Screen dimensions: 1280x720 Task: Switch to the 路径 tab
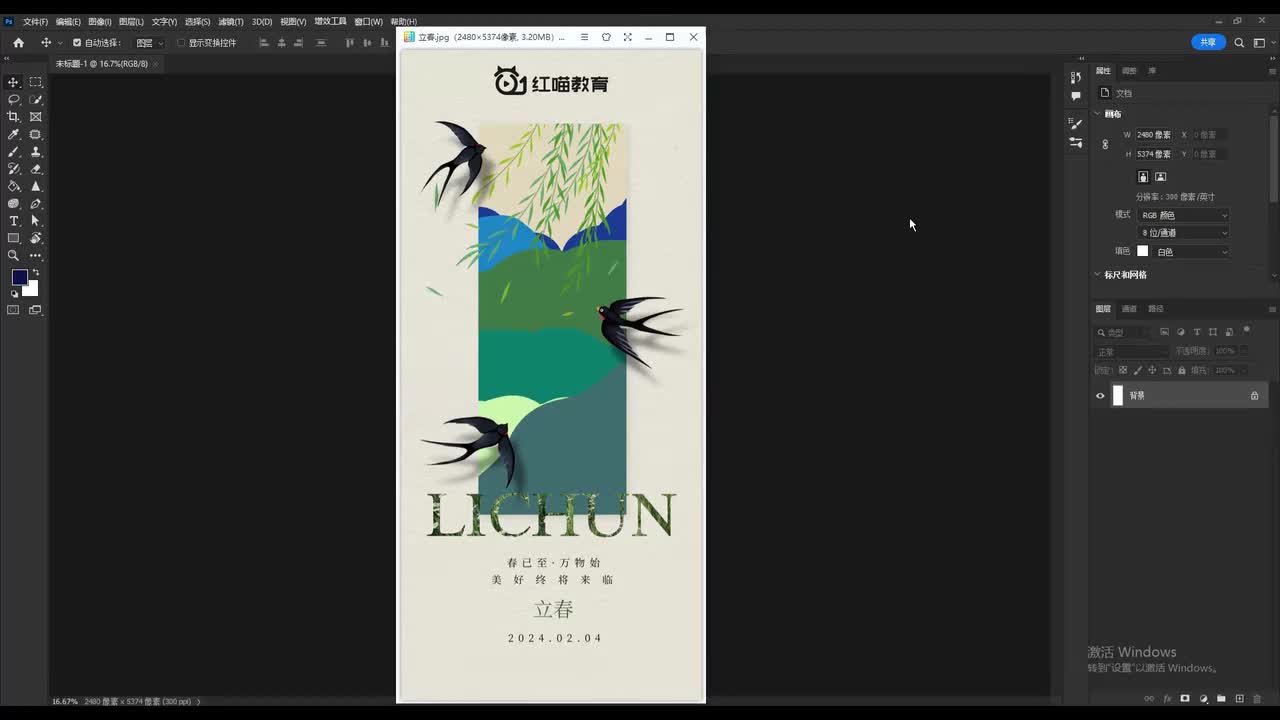(1156, 309)
